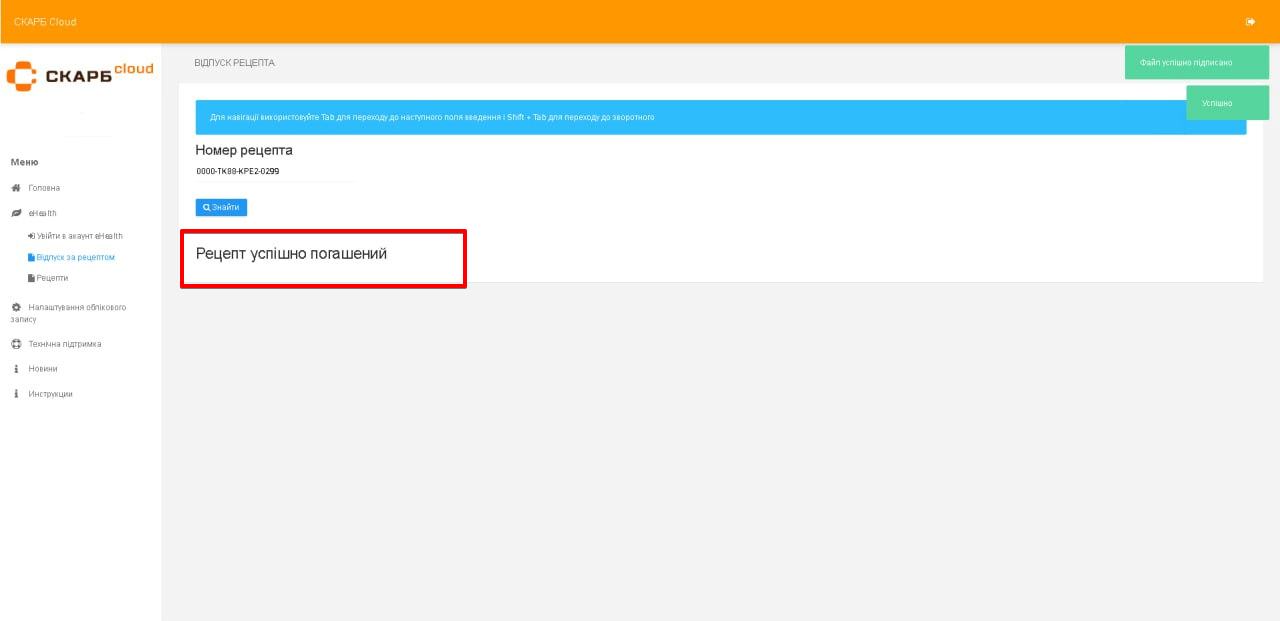Click the info icon next to Новини
Screen dimensions: 1280x621
[16, 369]
